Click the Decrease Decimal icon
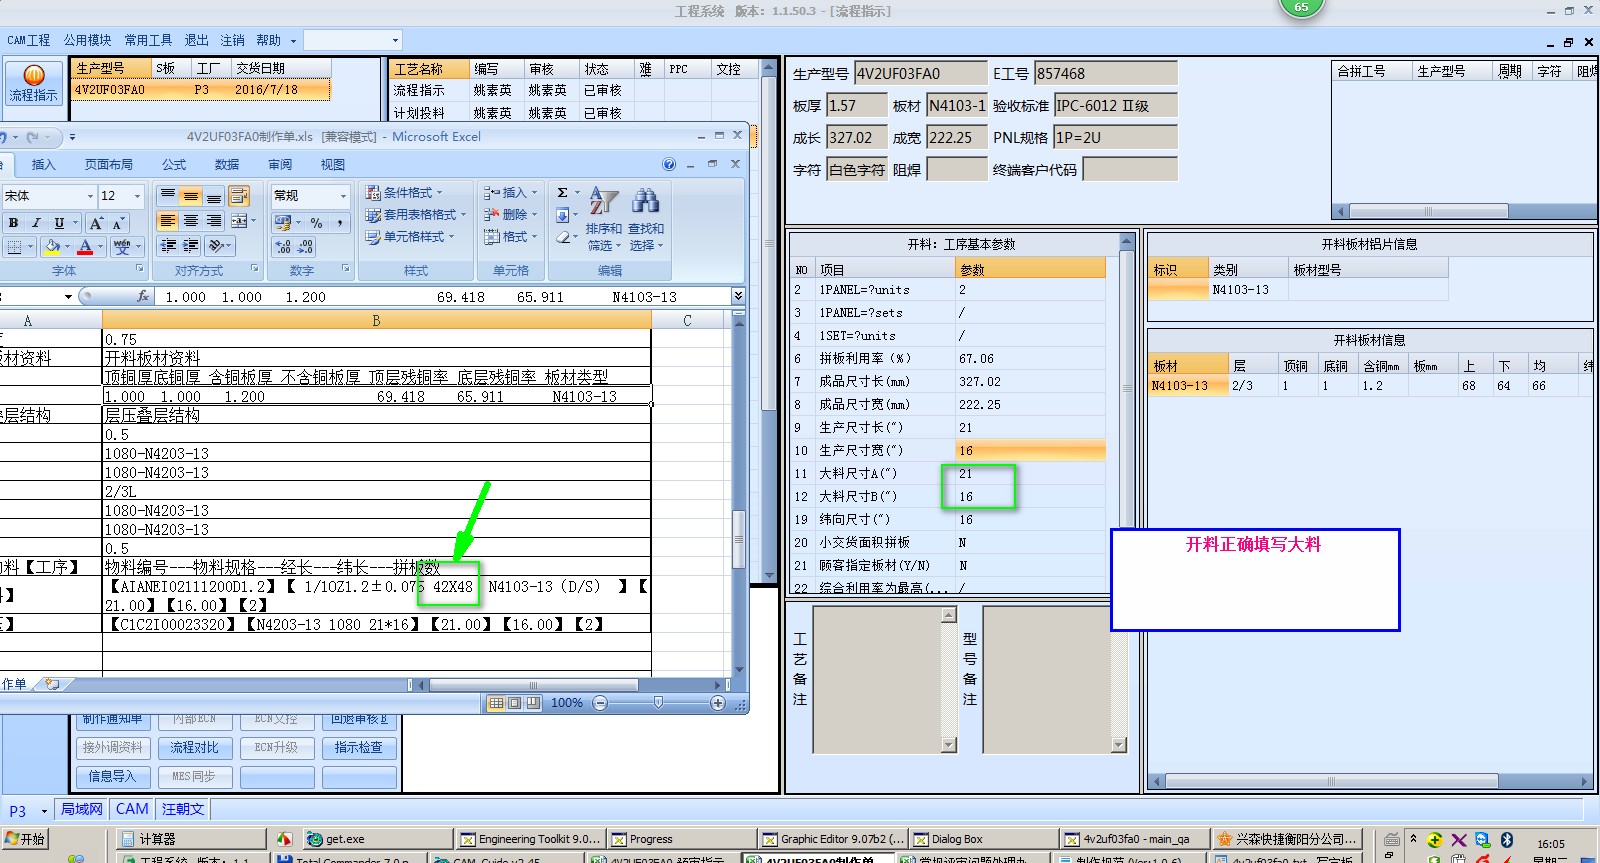Image resolution: width=1600 pixels, height=863 pixels. 306,247
